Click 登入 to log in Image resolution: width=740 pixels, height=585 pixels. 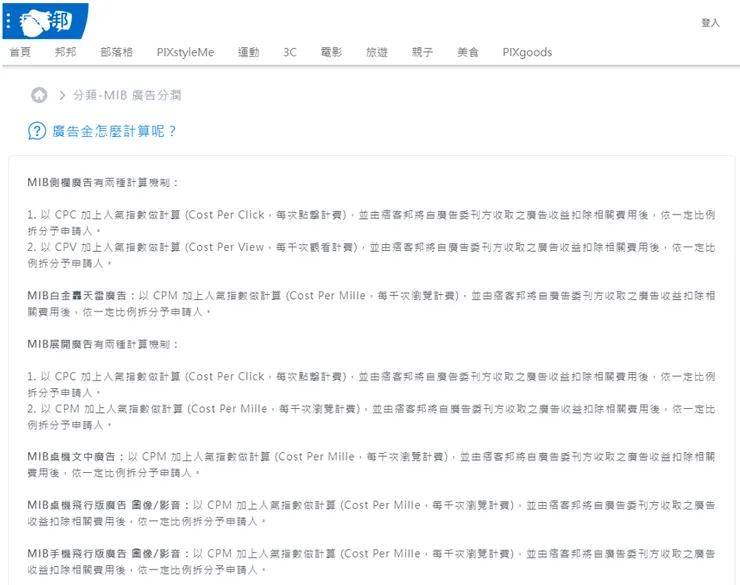(710, 23)
